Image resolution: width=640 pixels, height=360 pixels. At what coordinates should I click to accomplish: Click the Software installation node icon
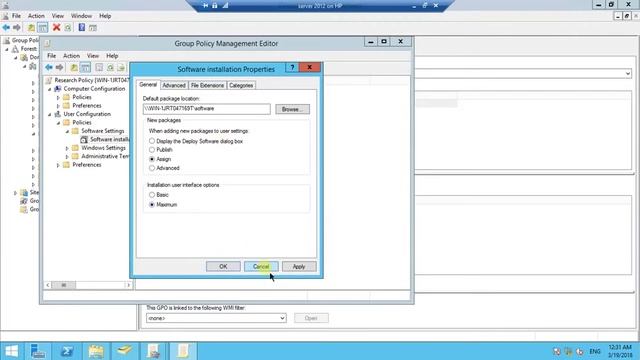(84, 140)
